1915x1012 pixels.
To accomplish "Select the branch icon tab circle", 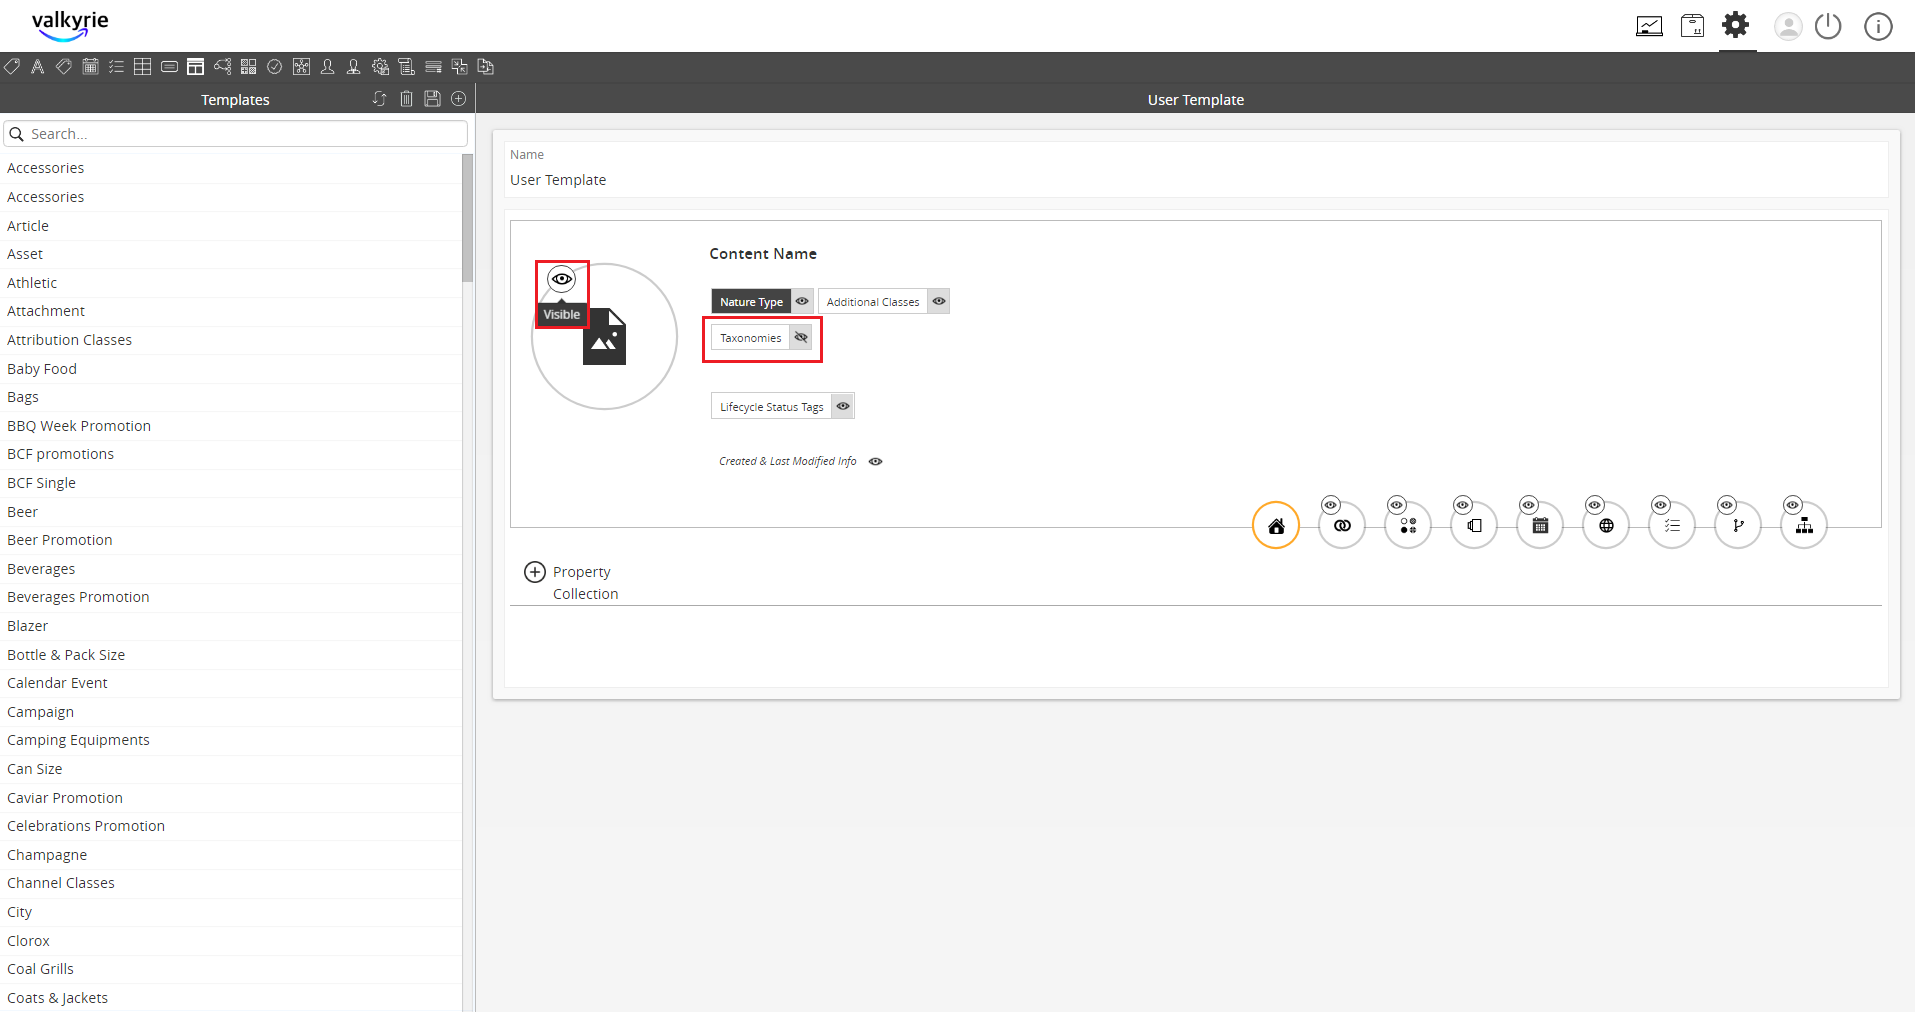I will [x=1738, y=526].
